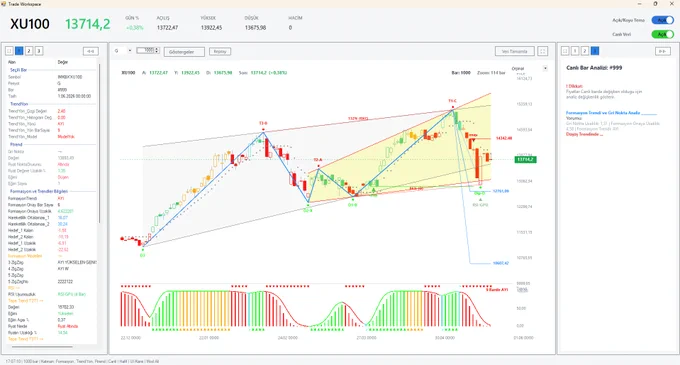Select tab 1 in the right panel
This screenshot has width=680, height=365.
pos(575,51)
